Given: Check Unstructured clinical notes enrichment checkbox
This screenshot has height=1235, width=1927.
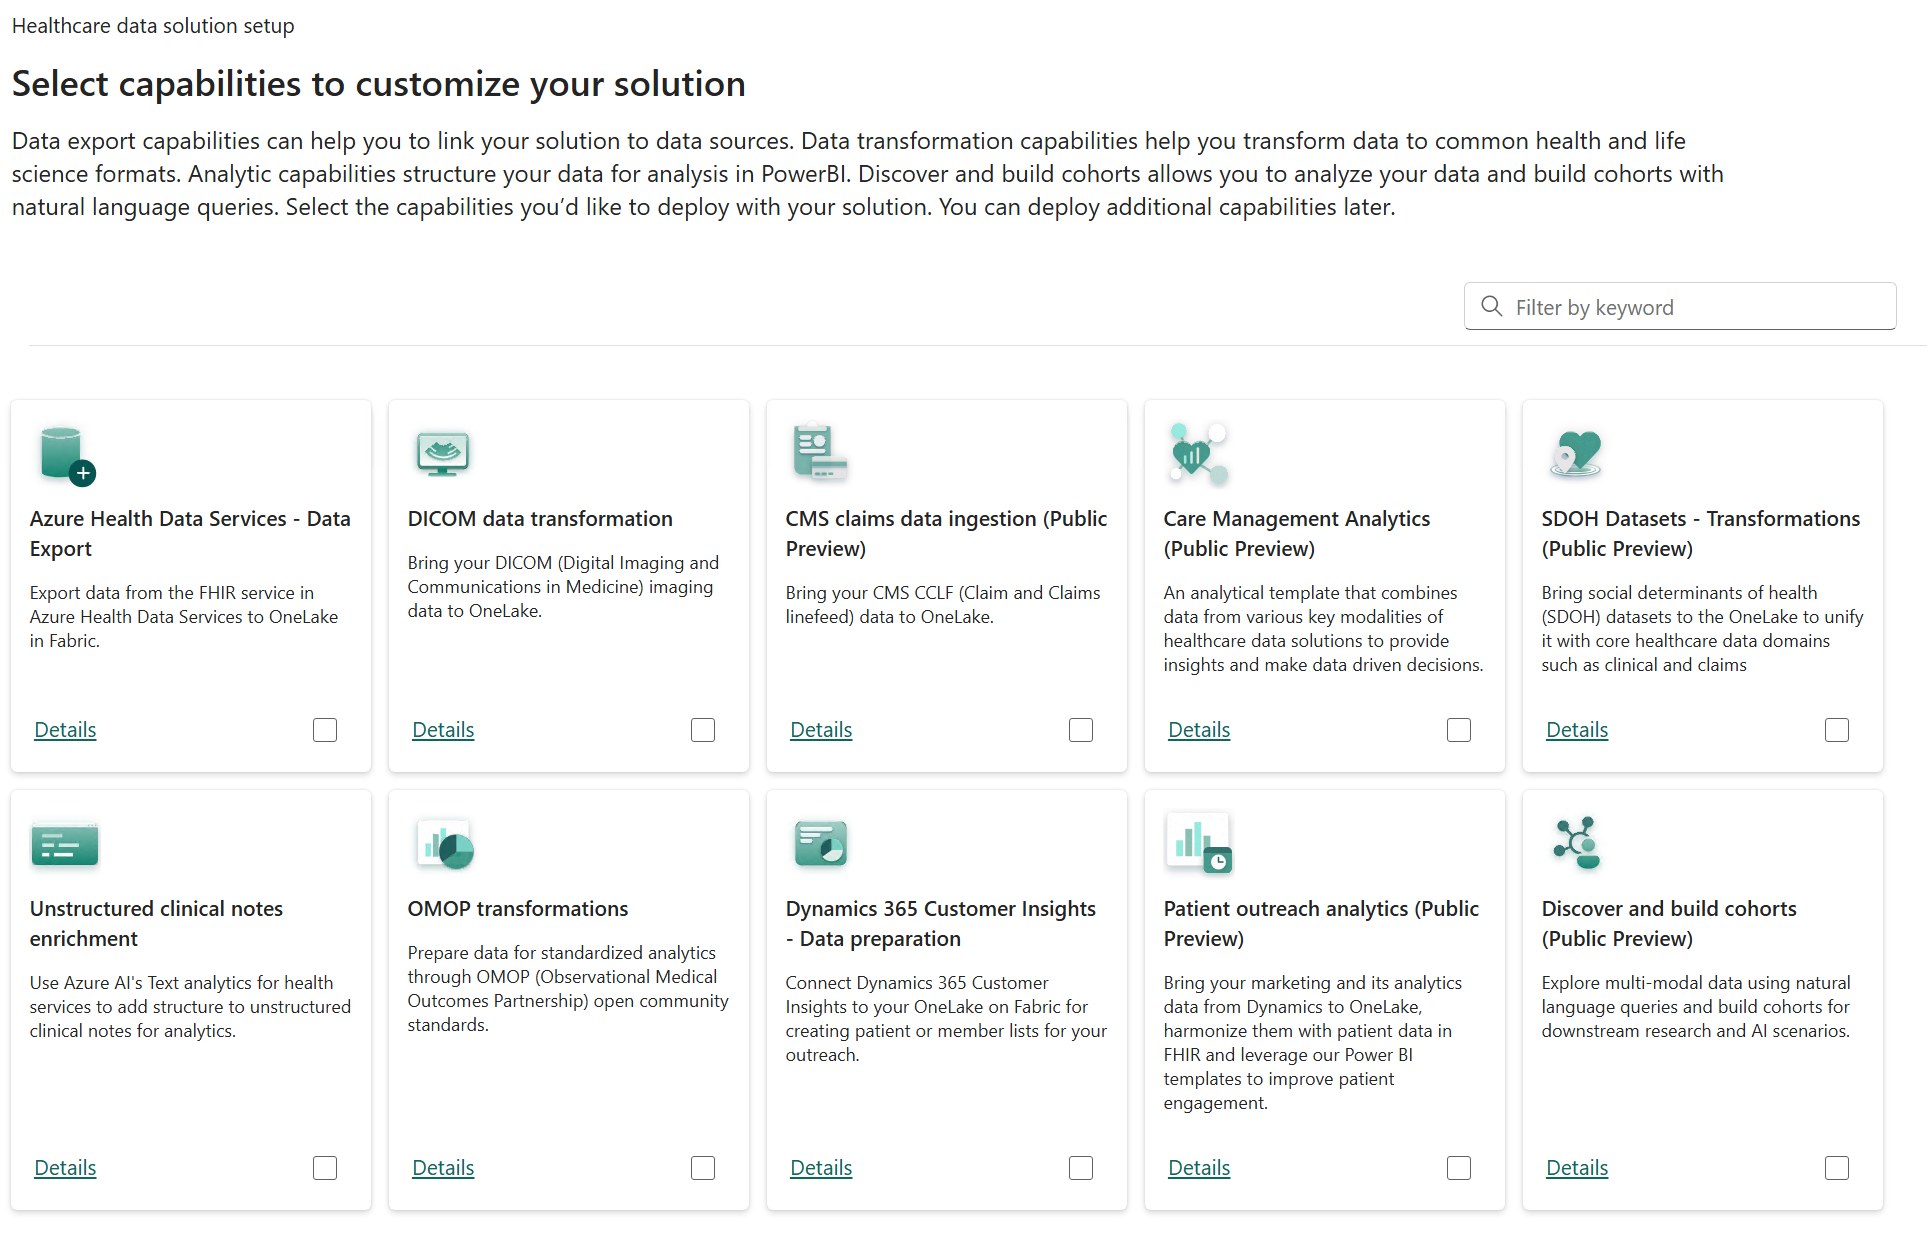Looking at the screenshot, I should pos(325,1168).
